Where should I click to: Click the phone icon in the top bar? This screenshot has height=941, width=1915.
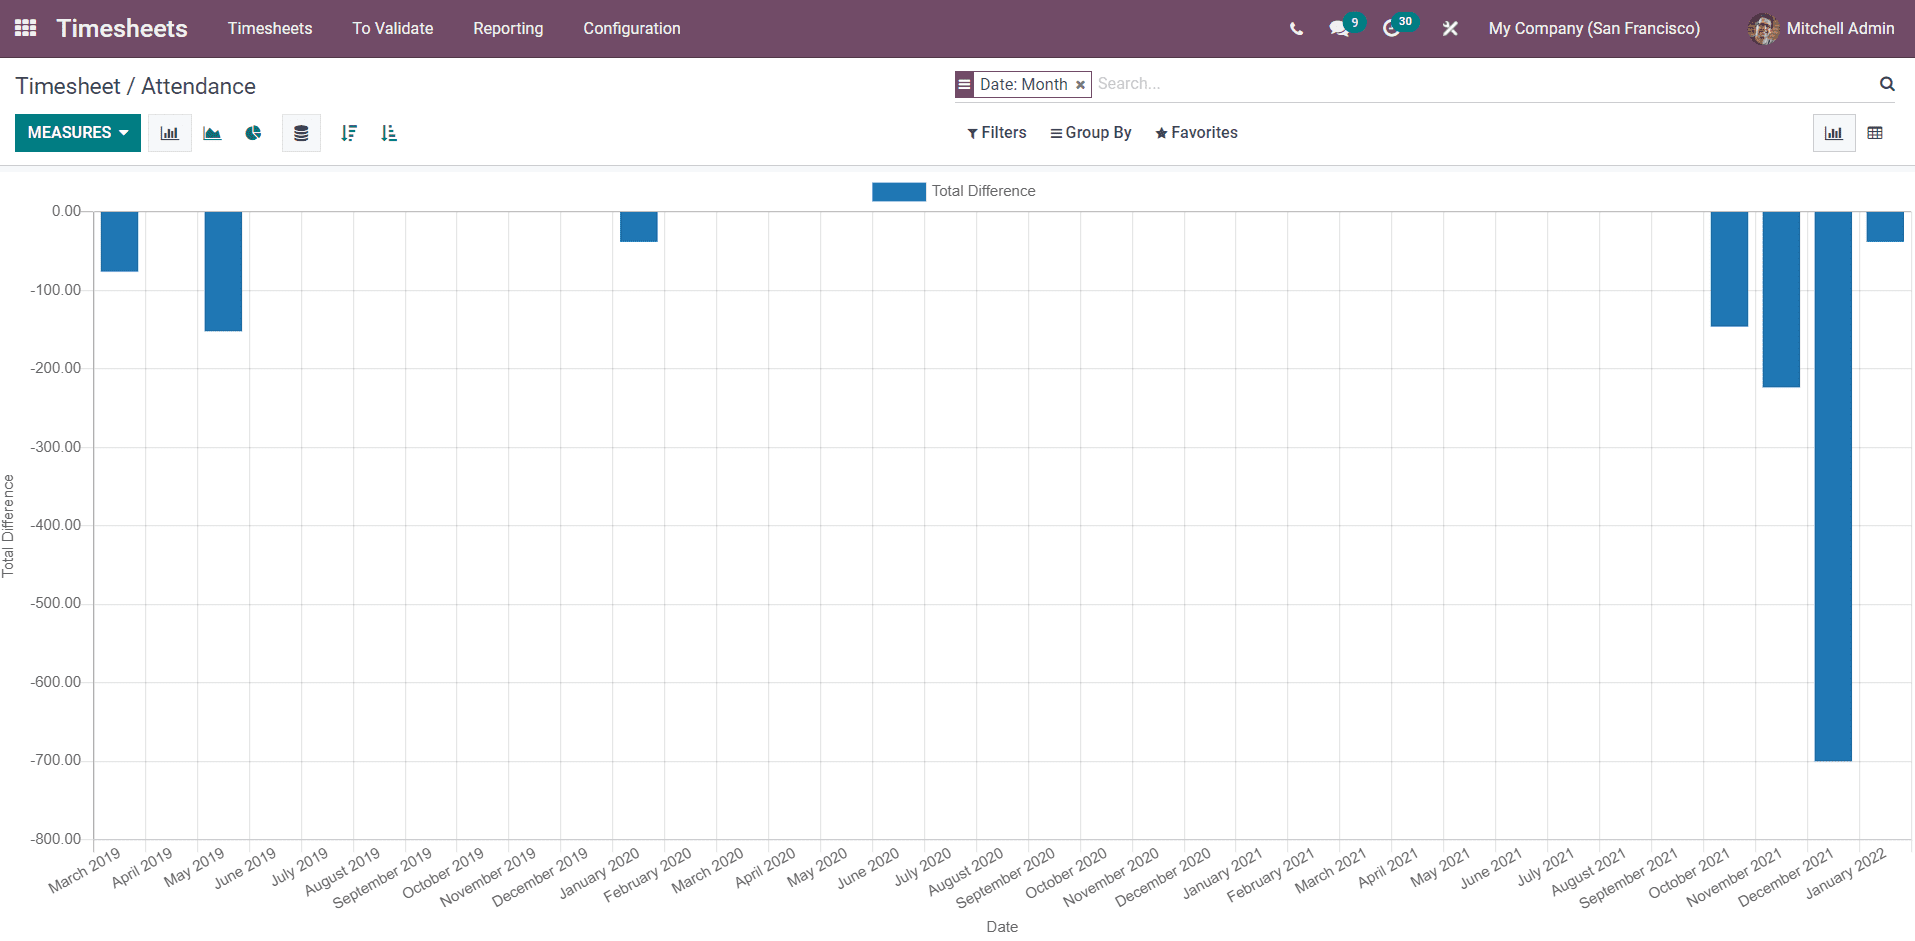[x=1295, y=29]
